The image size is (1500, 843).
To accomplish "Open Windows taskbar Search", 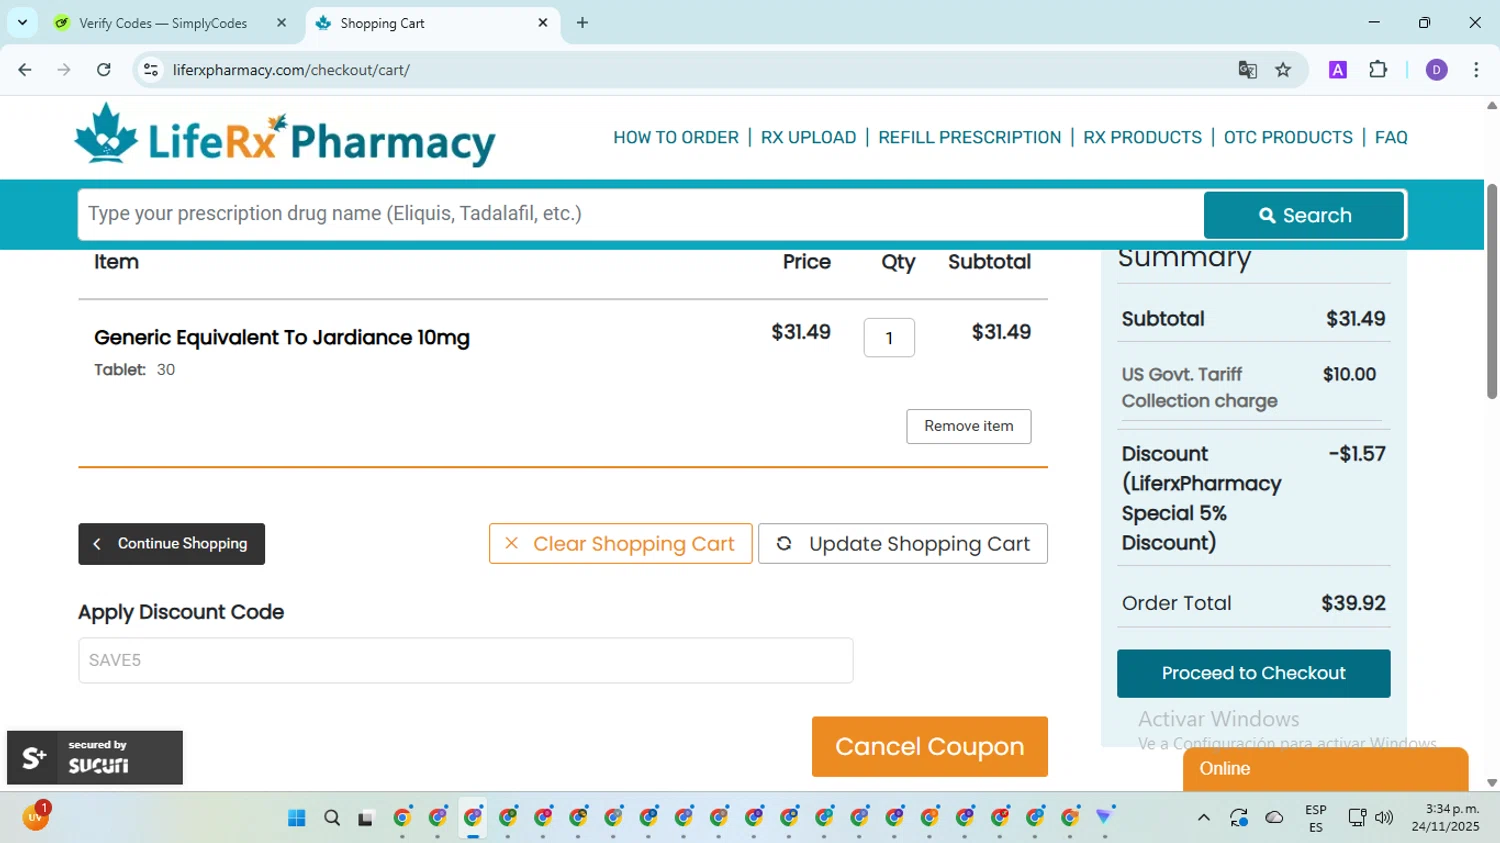I will coord(332,818).
